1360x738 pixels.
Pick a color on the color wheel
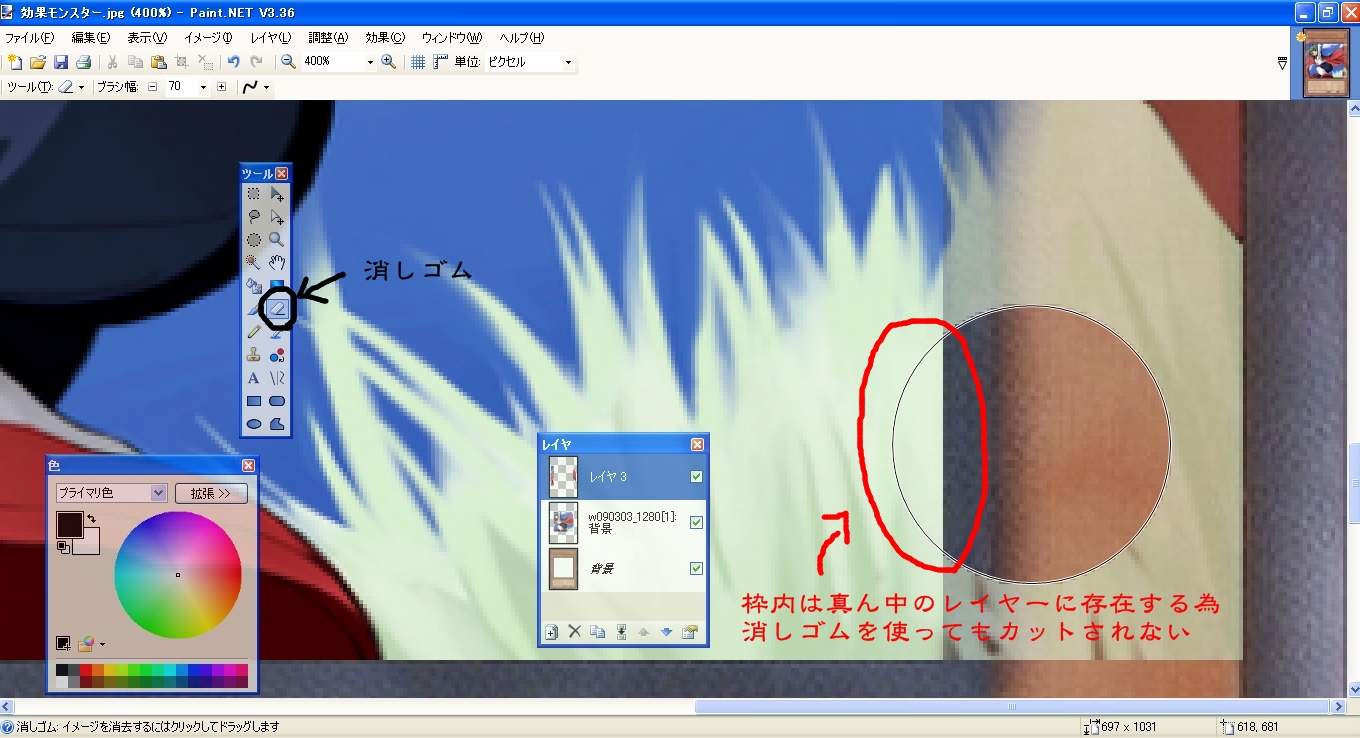178,574
